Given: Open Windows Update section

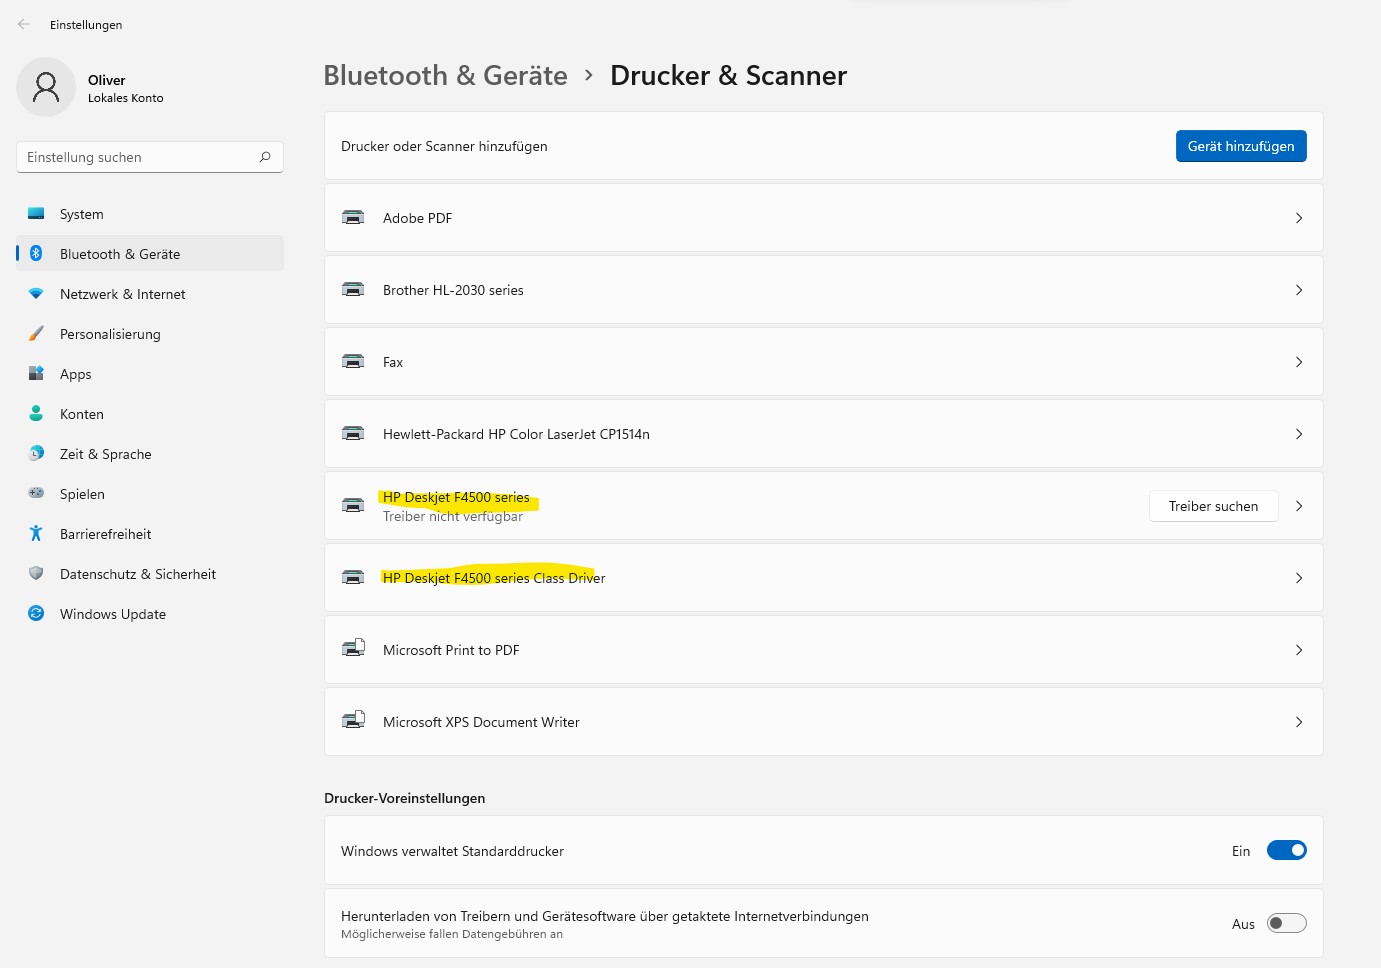Looking at the screenshot, I should point(150,614).
